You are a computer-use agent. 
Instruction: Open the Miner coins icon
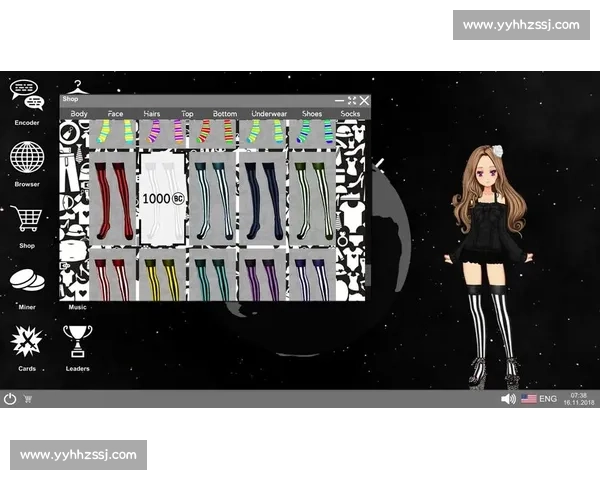27,281
